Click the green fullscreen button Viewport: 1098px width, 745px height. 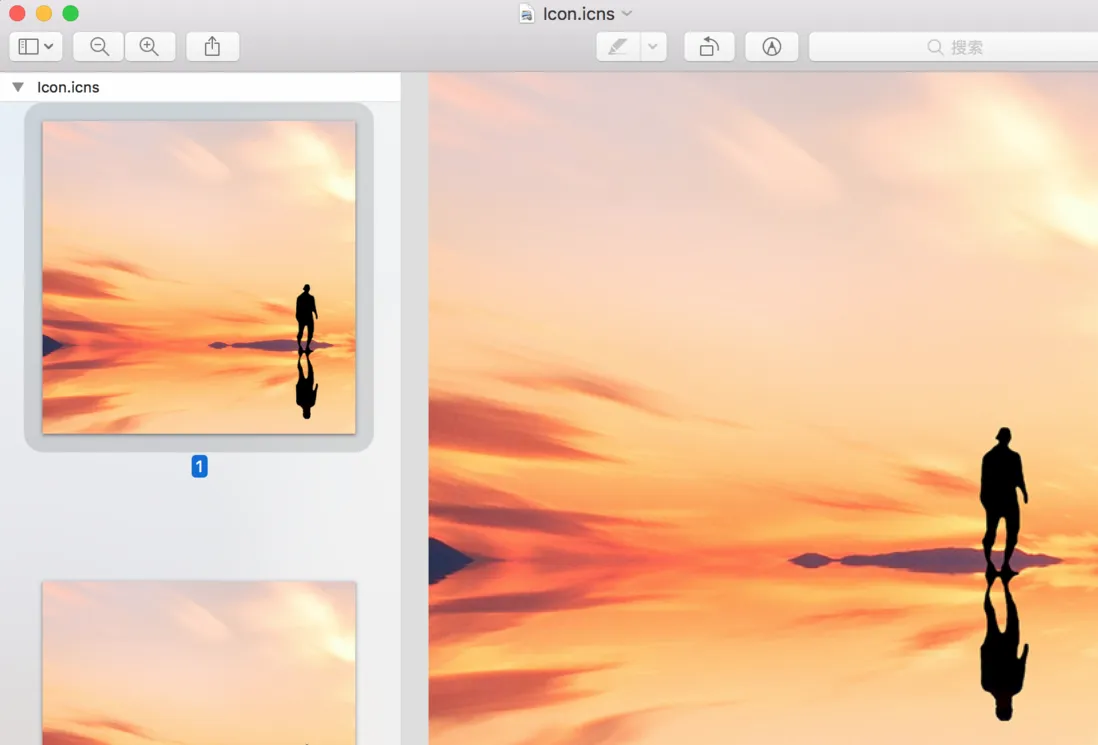(x=71, y=13)
